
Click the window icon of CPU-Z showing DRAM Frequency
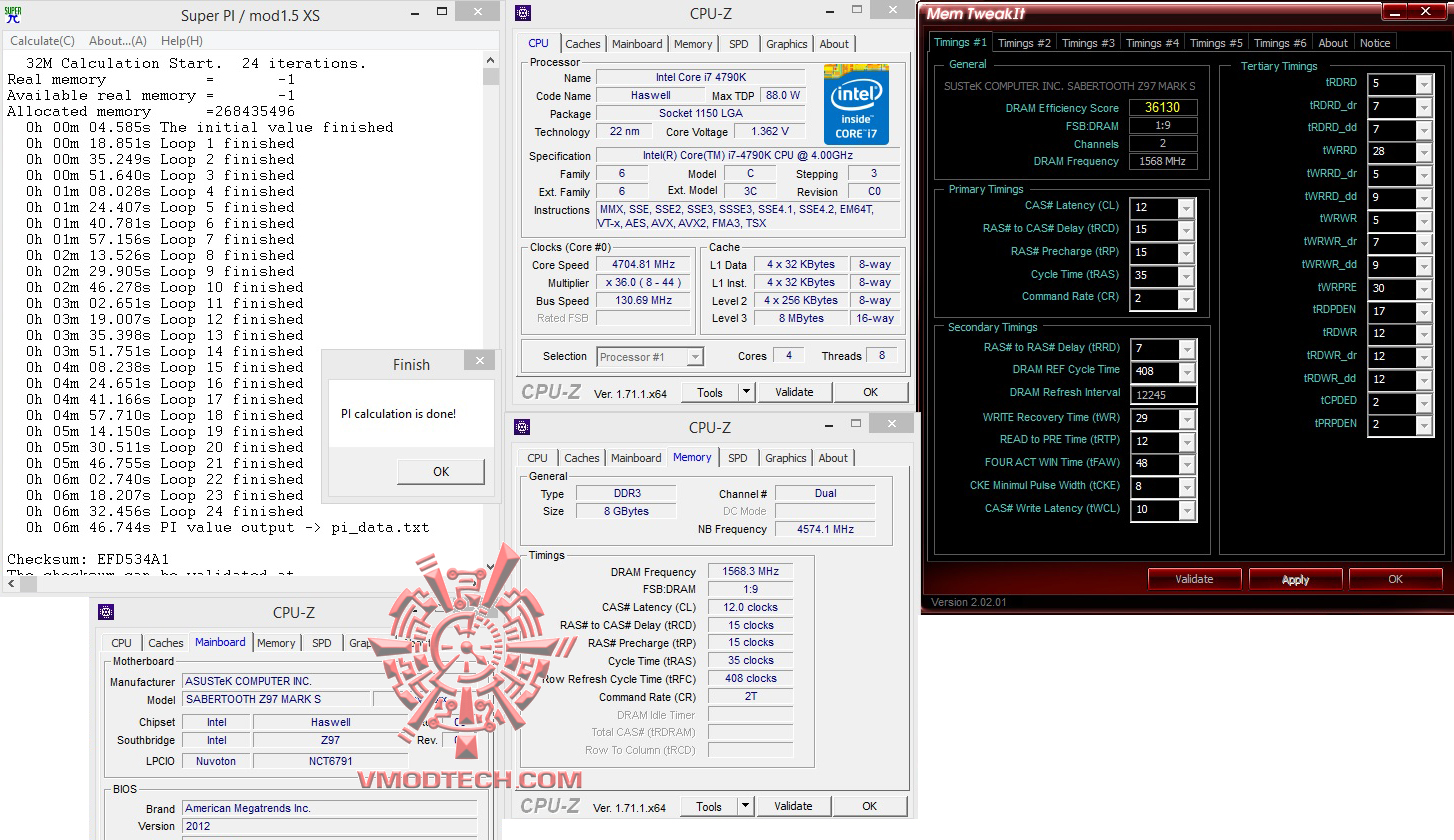tap(522, 427)
